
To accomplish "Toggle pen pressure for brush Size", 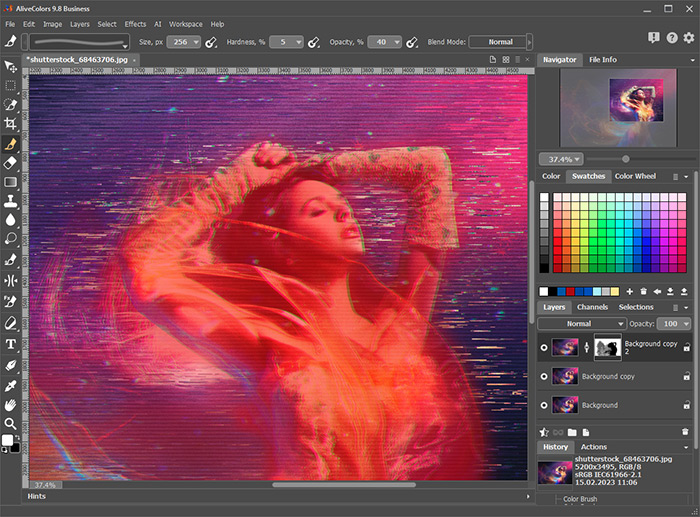I will 211,42.
